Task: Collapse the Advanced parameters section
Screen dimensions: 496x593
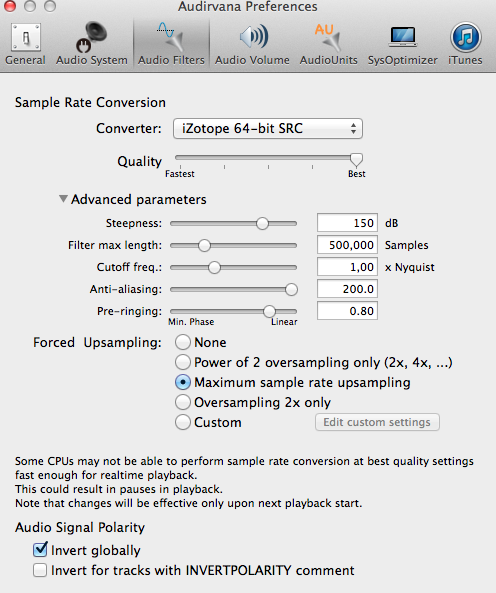Action: 64,199
